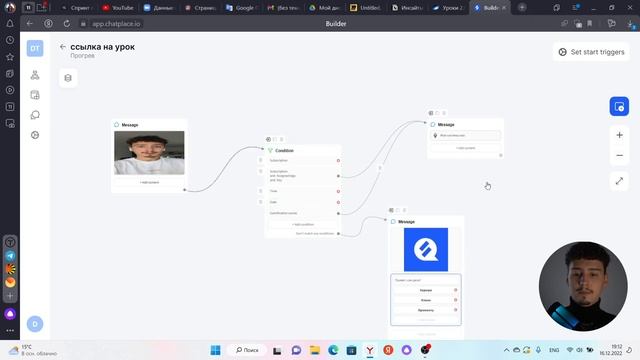Open the DT workspace avatar in sidebar
The image size is (640, 360).
[x=35, y=48]
